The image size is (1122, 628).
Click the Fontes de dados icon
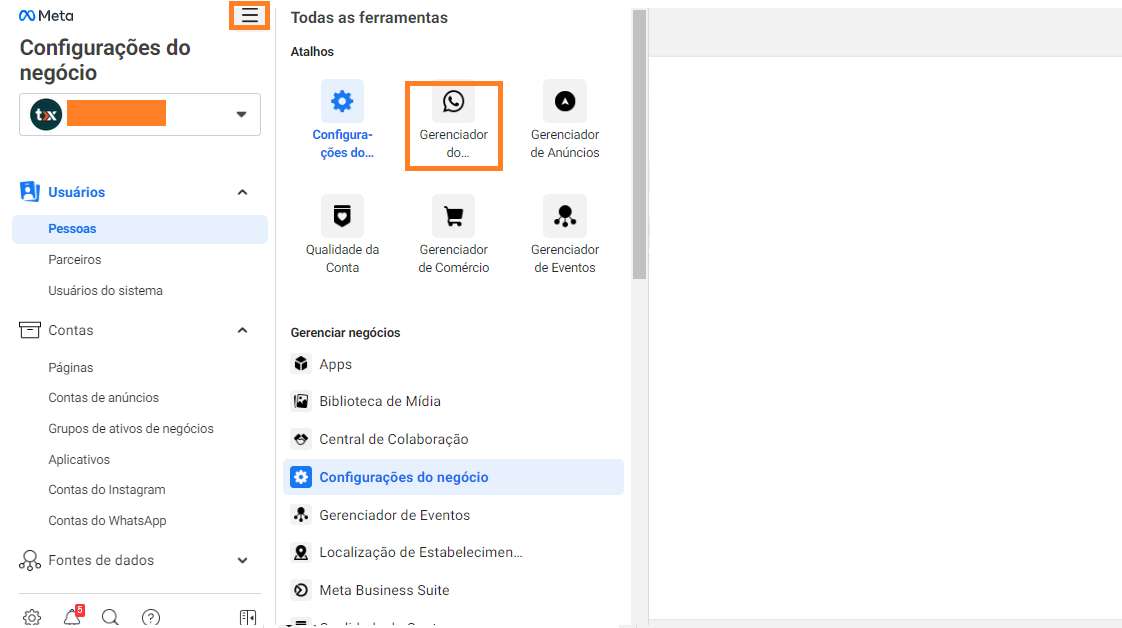29,560
